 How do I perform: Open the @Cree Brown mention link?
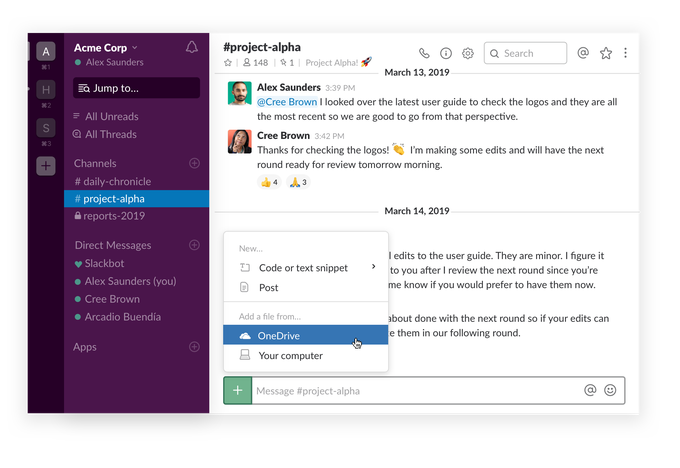pyautogui.click(x=287, y=102)
